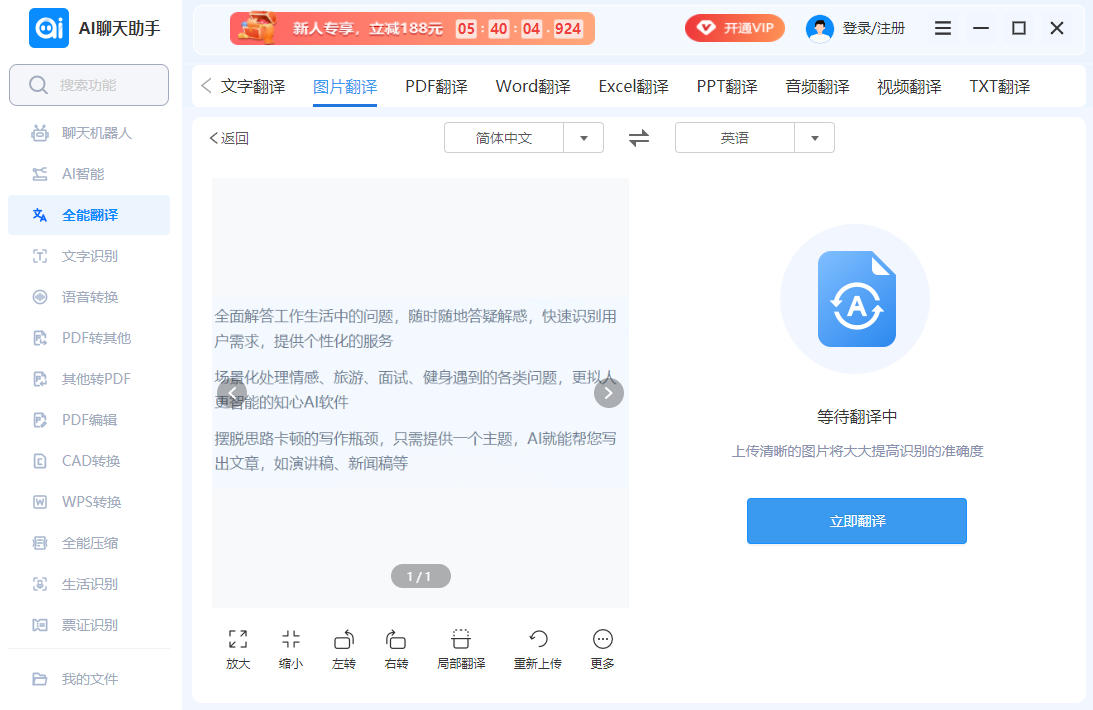Rotate image left with 左转
Screen dimensions: 1093x710
point(344,640)
